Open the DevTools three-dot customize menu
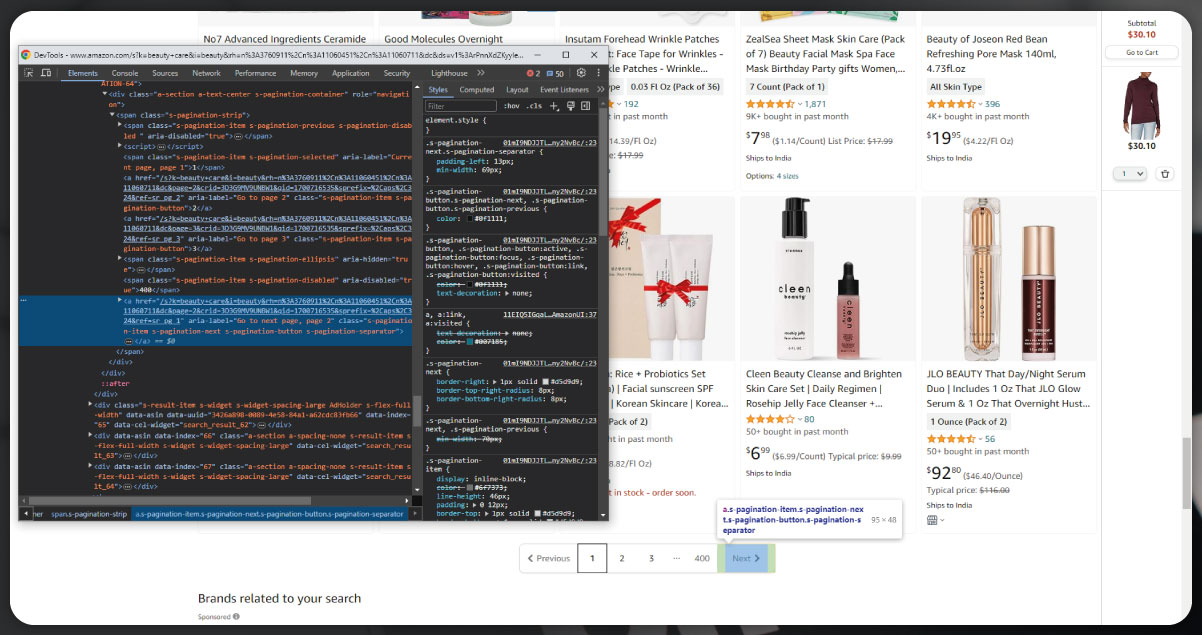This screenshot has height=635, width=1202. point(599,73)
